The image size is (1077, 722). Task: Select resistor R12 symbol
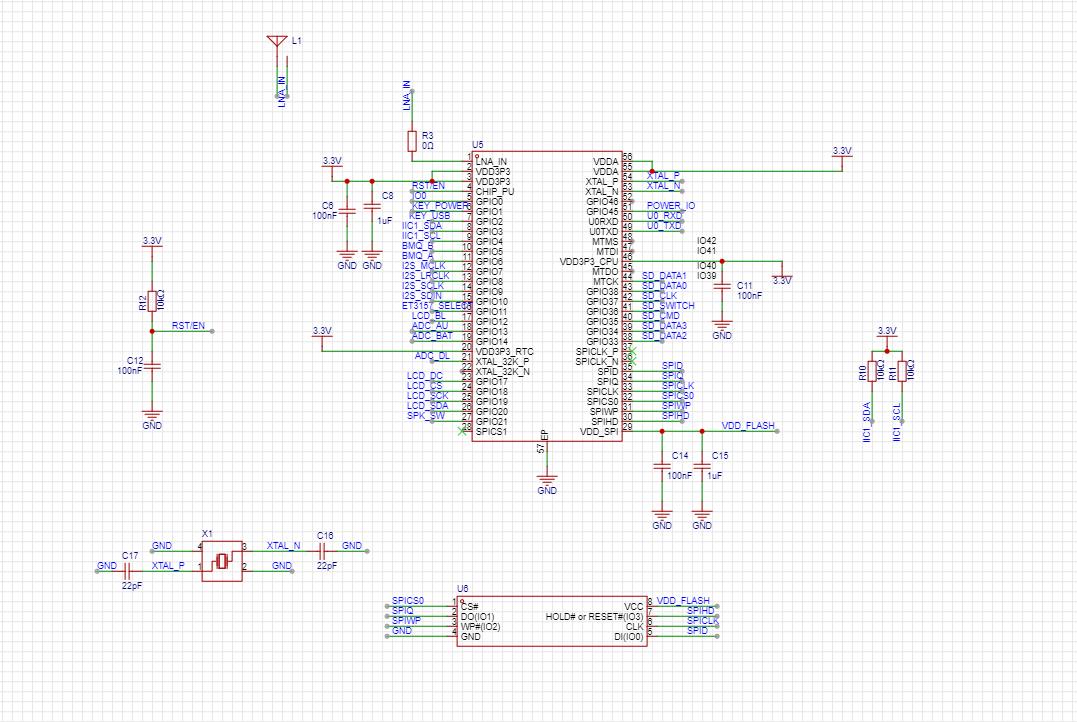point(152,300)
